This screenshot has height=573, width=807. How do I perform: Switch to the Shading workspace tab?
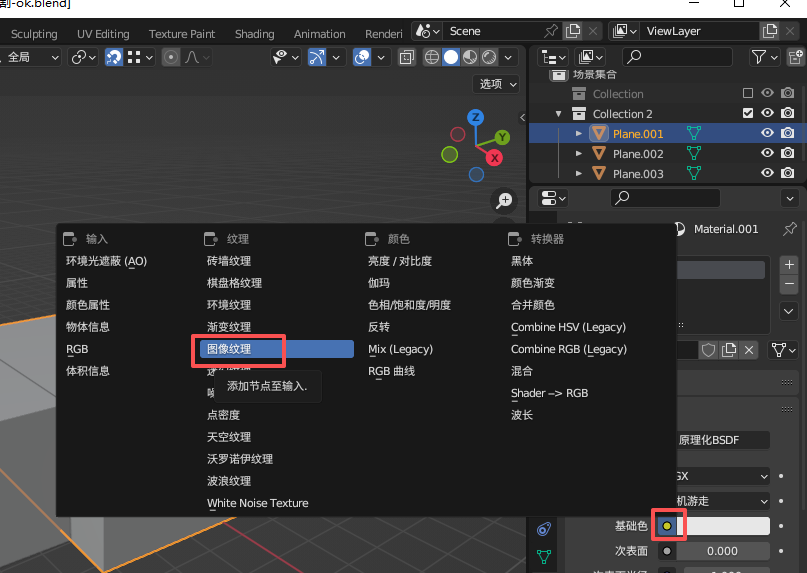click(x=254, y=34)
